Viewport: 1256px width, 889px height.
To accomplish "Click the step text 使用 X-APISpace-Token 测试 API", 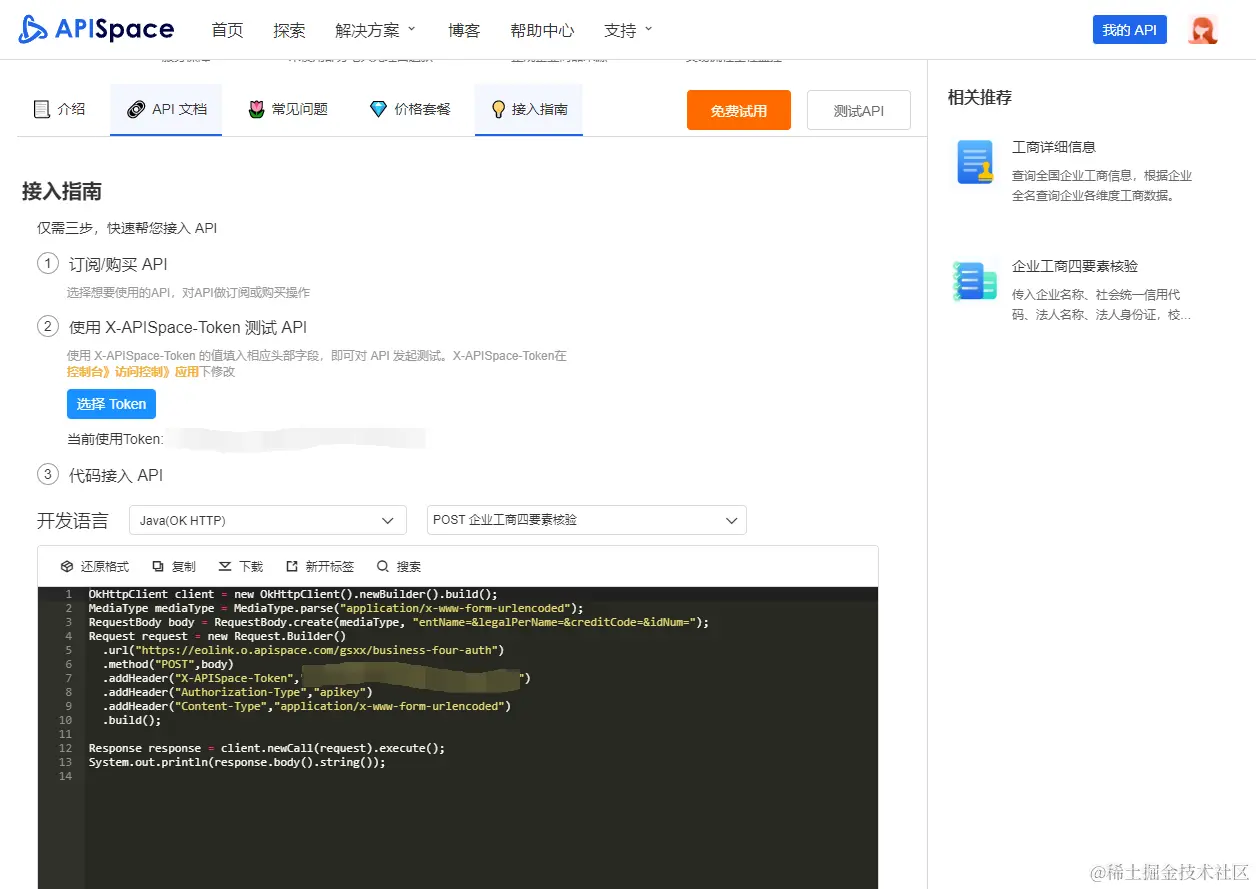I will (188, 327).
